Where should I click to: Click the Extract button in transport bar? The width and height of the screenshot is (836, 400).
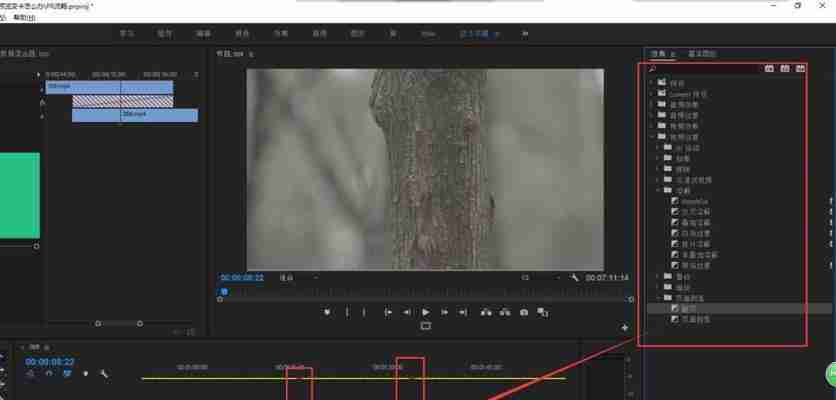[x=505, y=312]
